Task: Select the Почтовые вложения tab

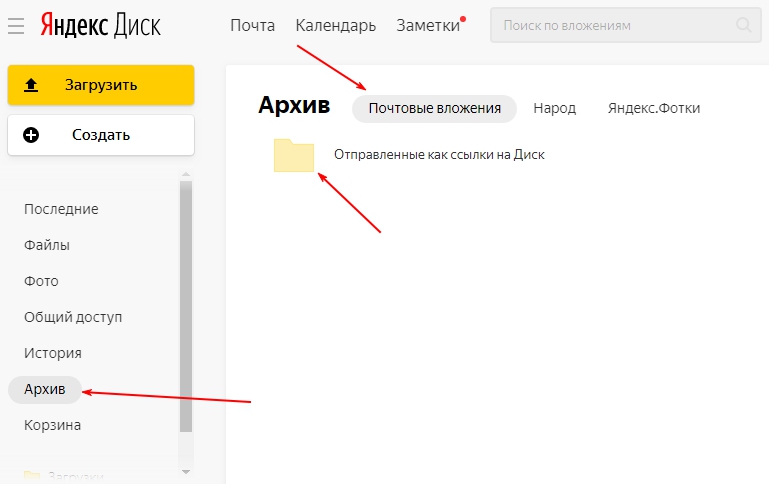Action: pos(435,108)
